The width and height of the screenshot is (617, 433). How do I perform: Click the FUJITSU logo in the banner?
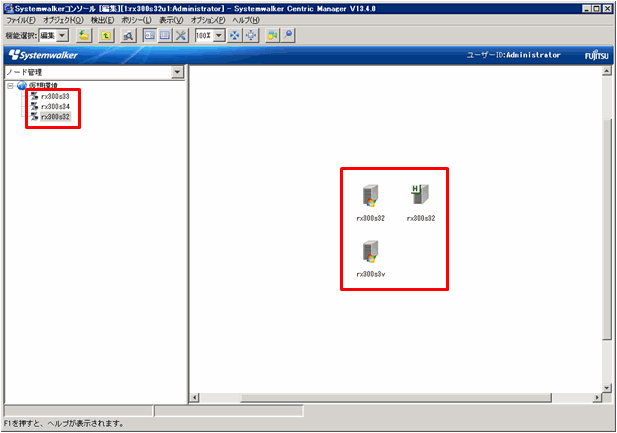click(596, 55)
